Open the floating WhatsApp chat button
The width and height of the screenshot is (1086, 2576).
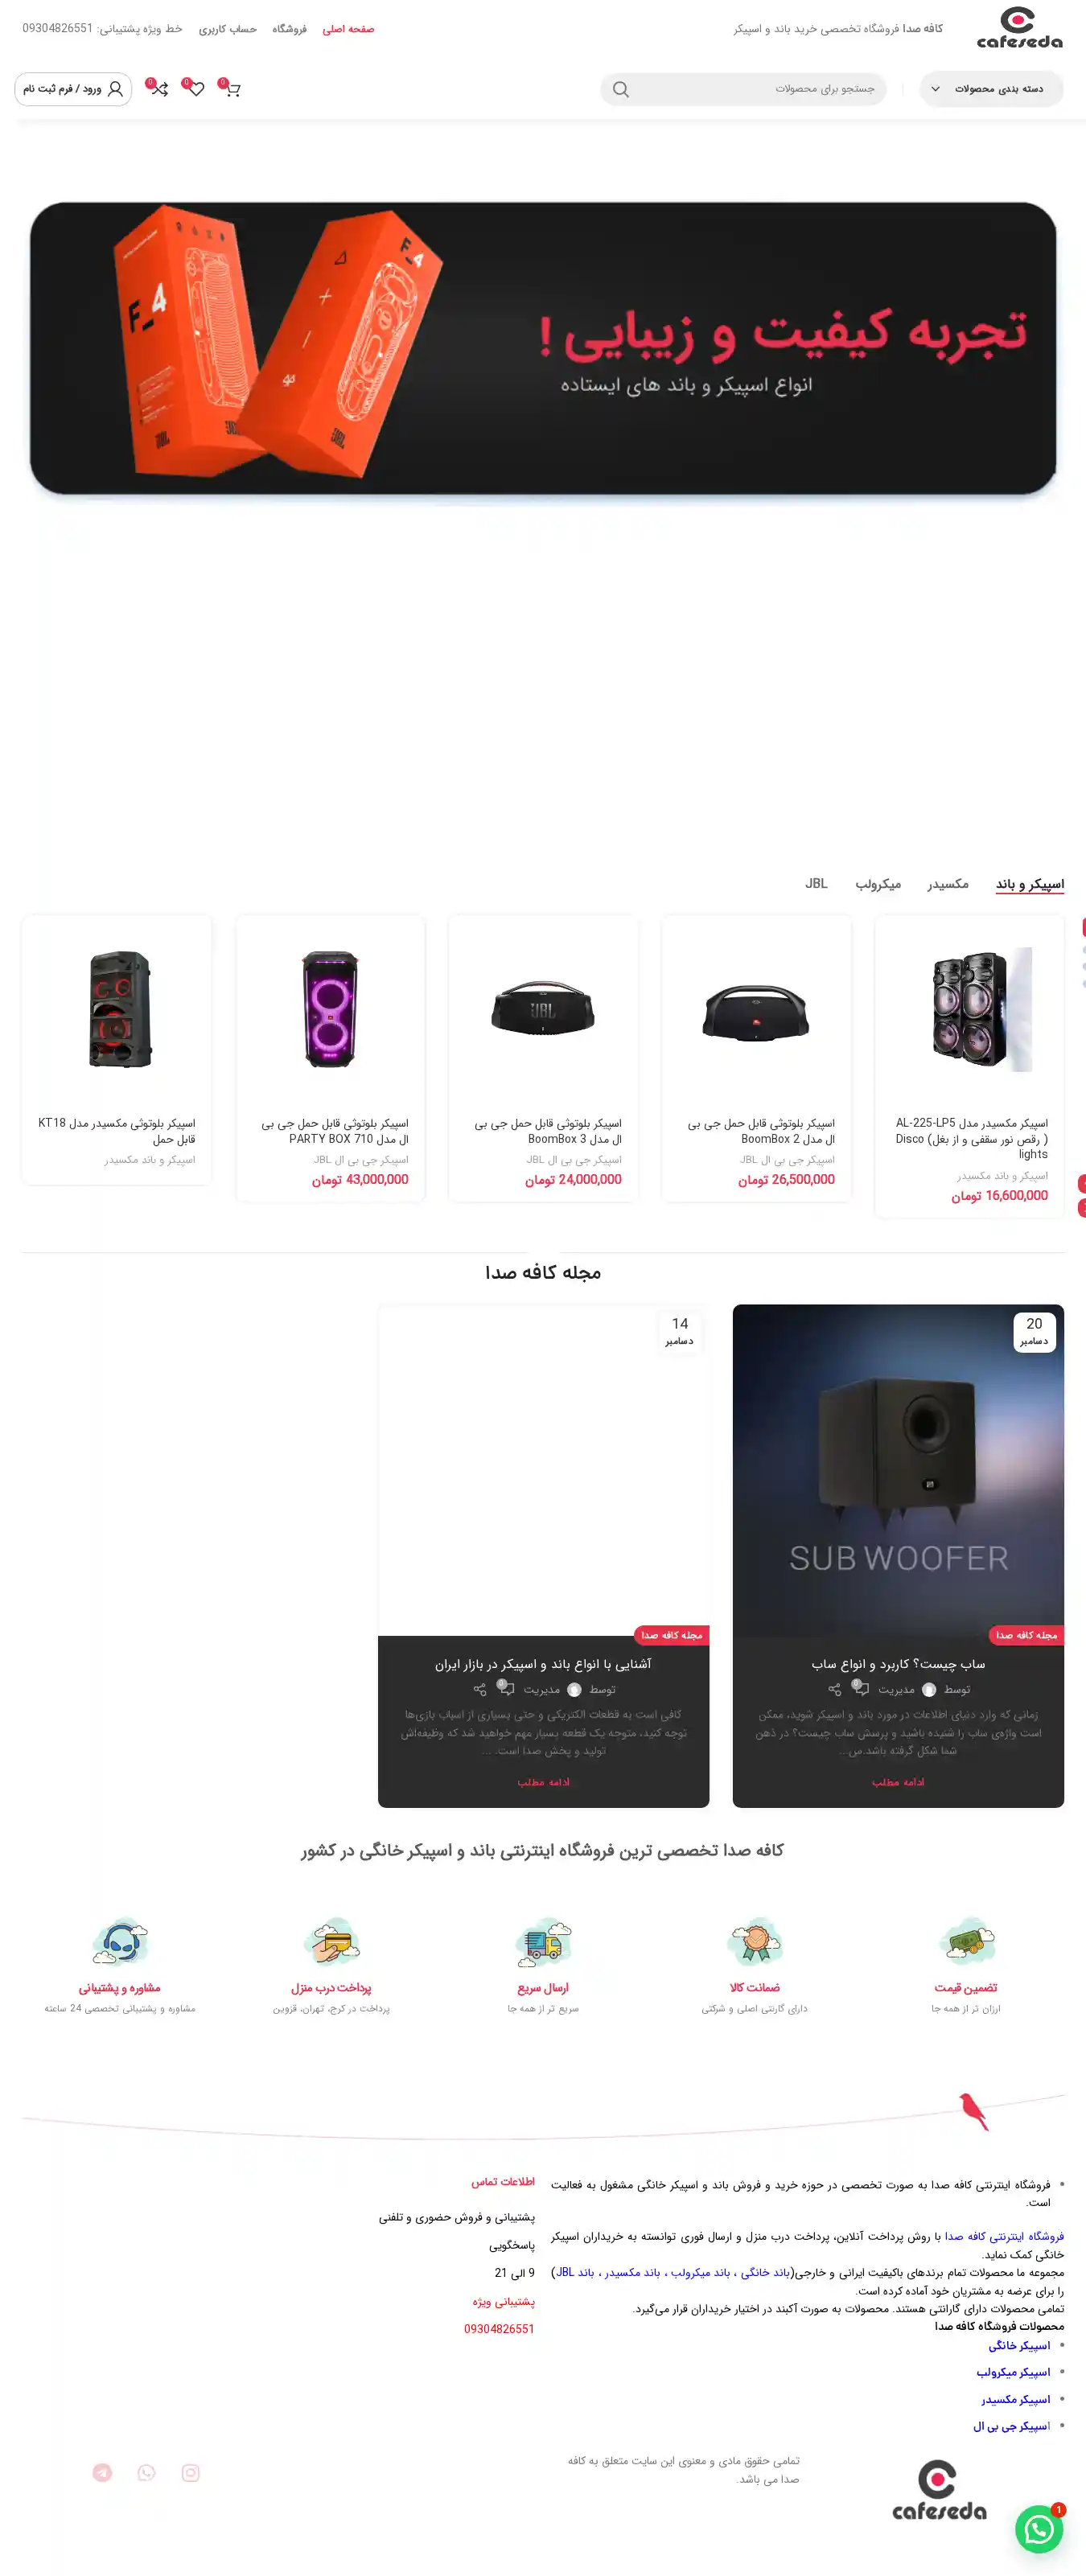pyautogui.click(x=1039, y=2530)
